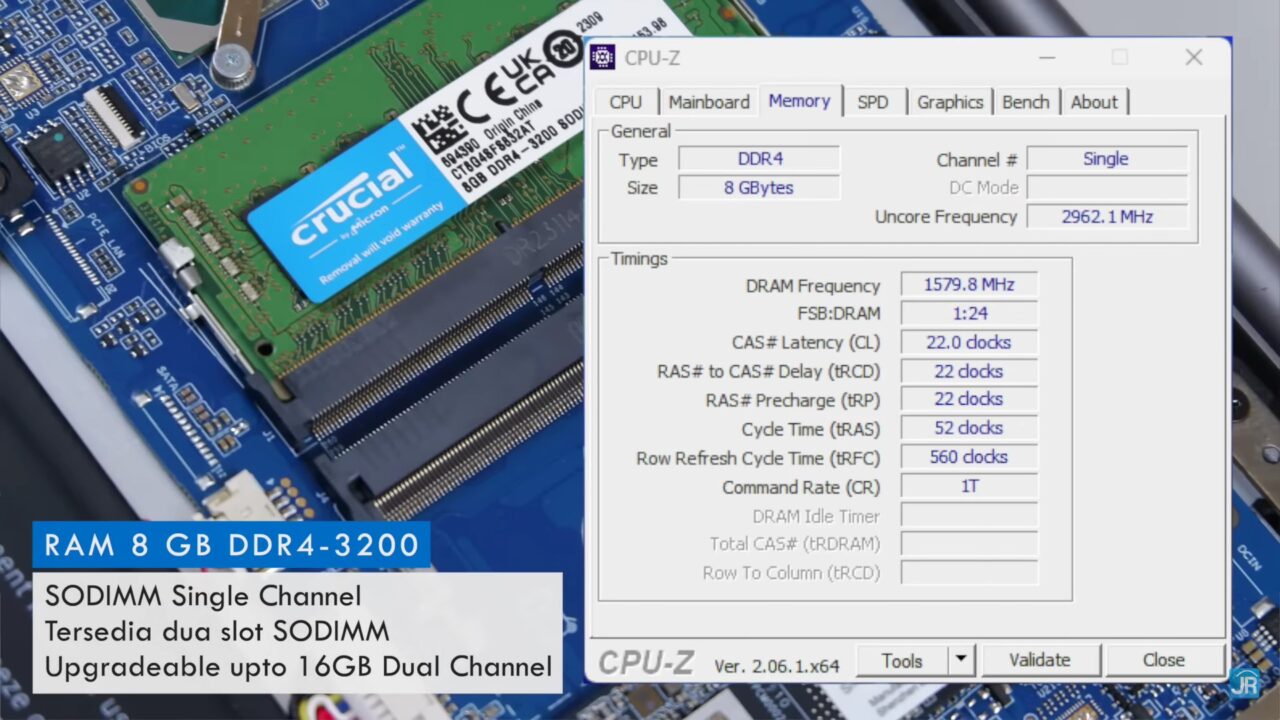Open the Bench tab
Image resolution: width=1280 pixels, height=720 pixels.
(x=1025, y=102)
